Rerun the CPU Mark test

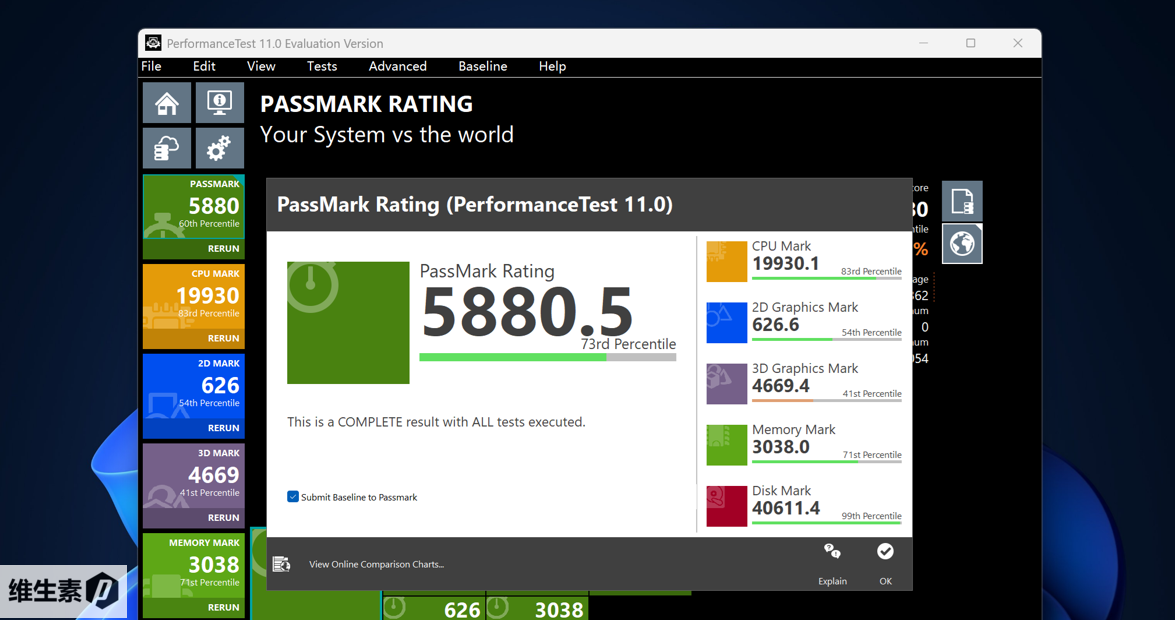223,338
